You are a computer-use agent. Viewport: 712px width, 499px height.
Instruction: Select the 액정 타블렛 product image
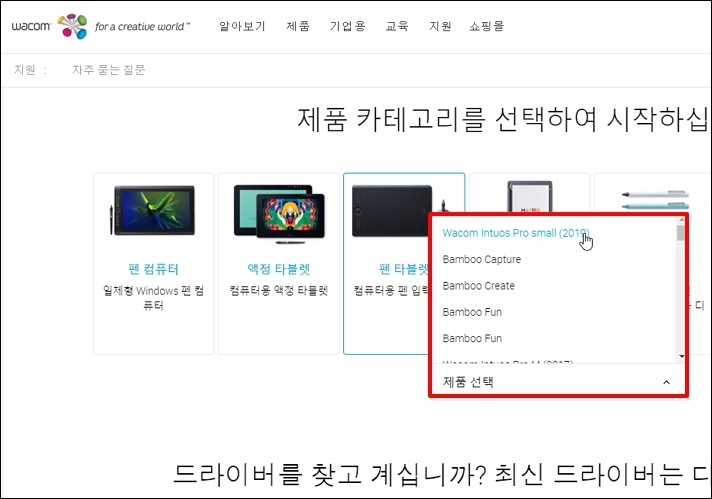[279, 213]
